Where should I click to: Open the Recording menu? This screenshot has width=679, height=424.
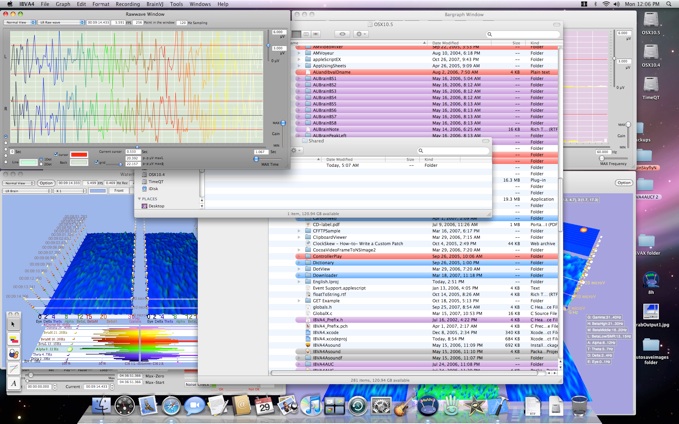(x=128, y=4)
